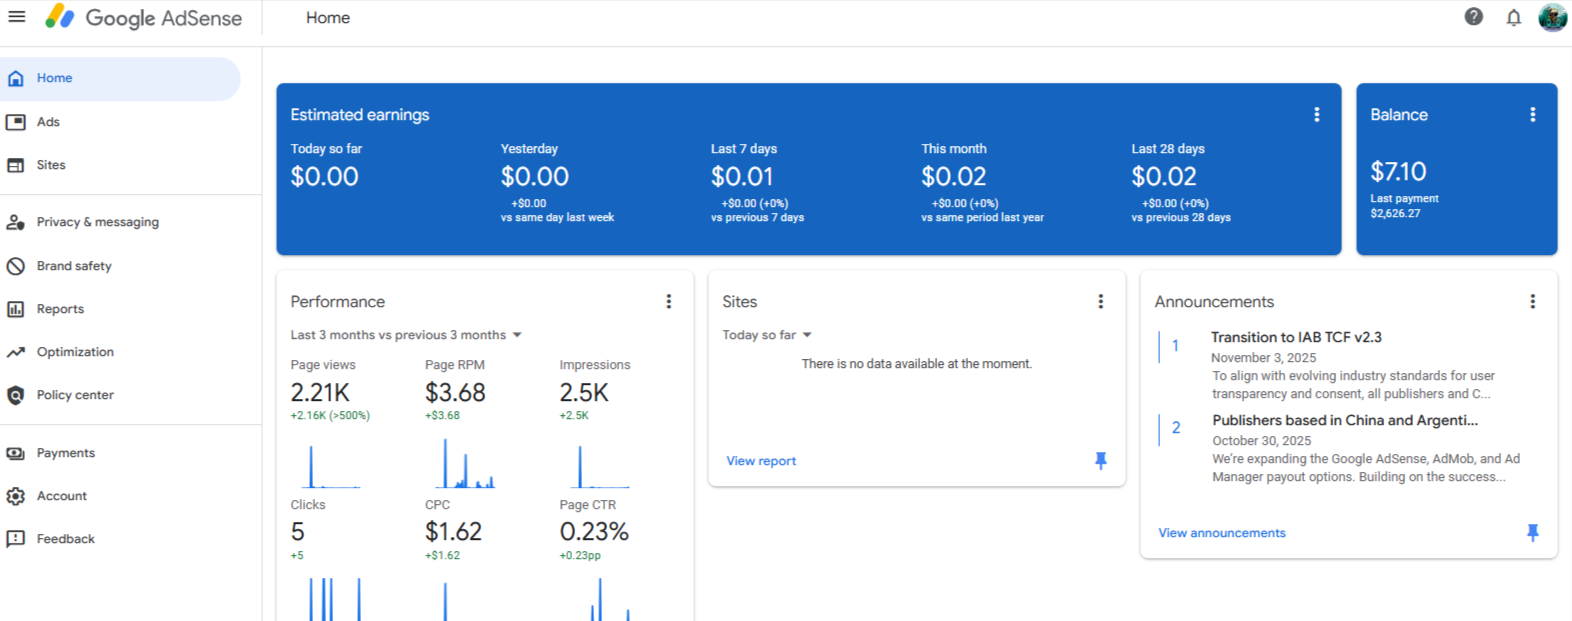The width and height of the screenshot is (1572, 621).
Task: Click the View report link
Action: pos(761,461)
